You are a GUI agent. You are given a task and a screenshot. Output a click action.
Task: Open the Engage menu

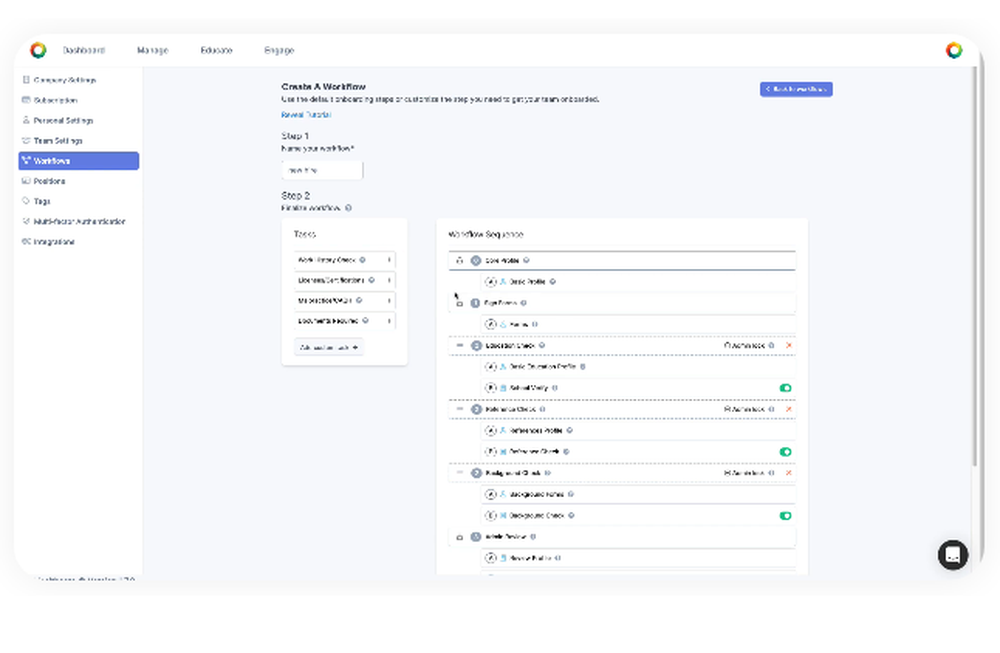tap(279, 50)
